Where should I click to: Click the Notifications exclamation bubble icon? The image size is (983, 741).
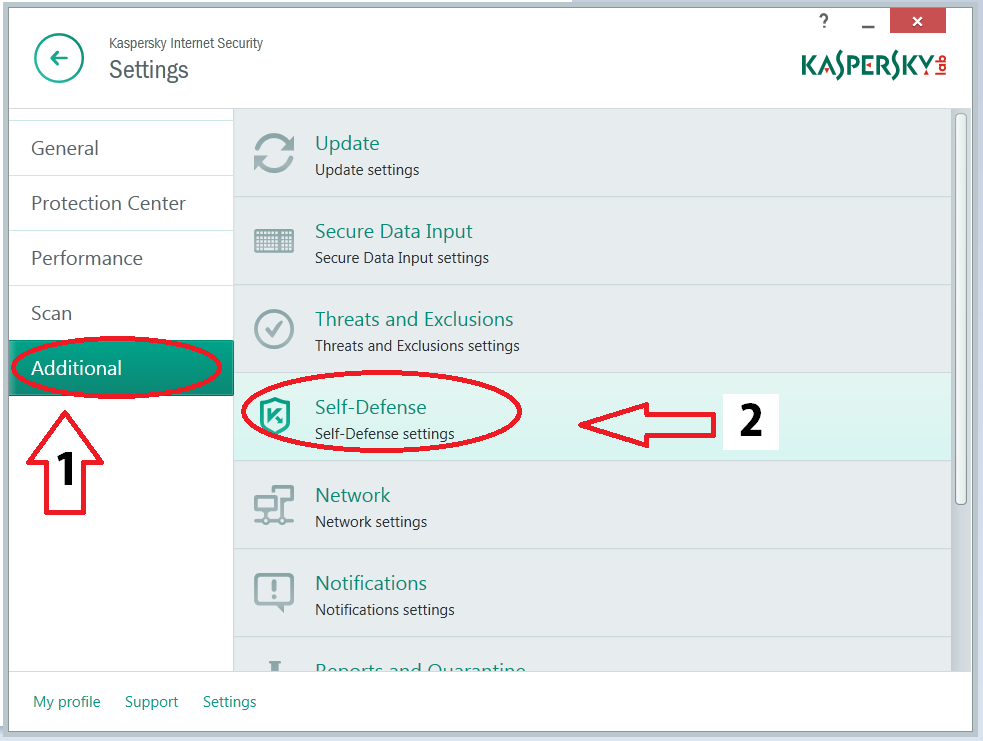(274, 592)
